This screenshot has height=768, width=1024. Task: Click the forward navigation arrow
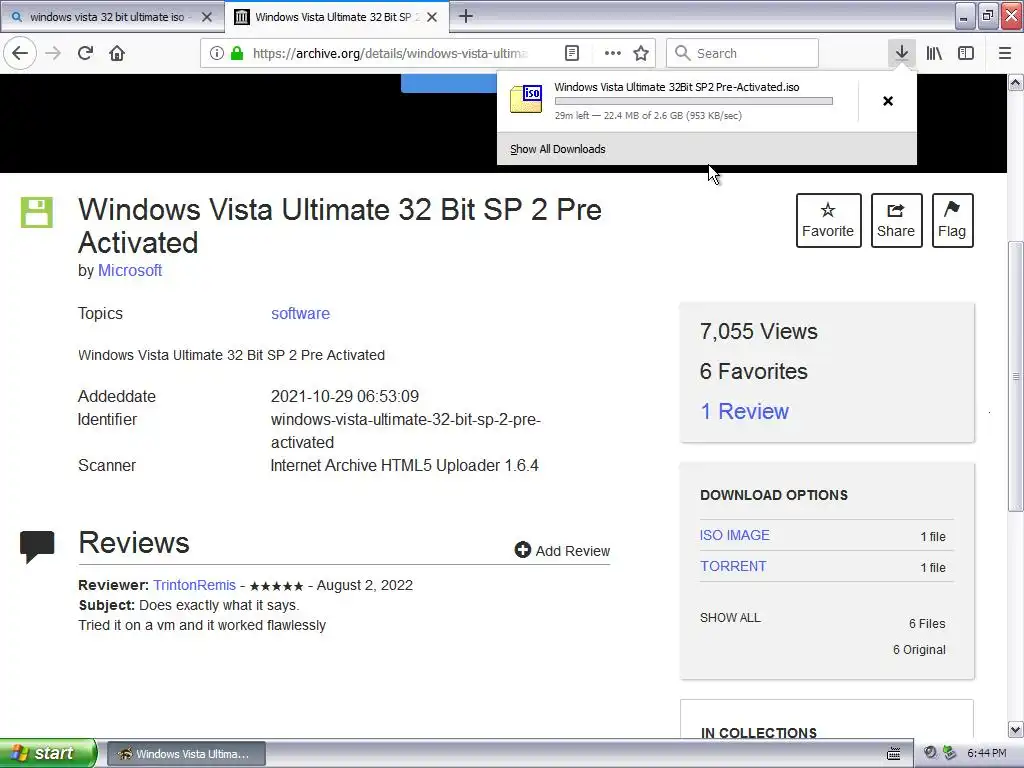click(53, 53)
